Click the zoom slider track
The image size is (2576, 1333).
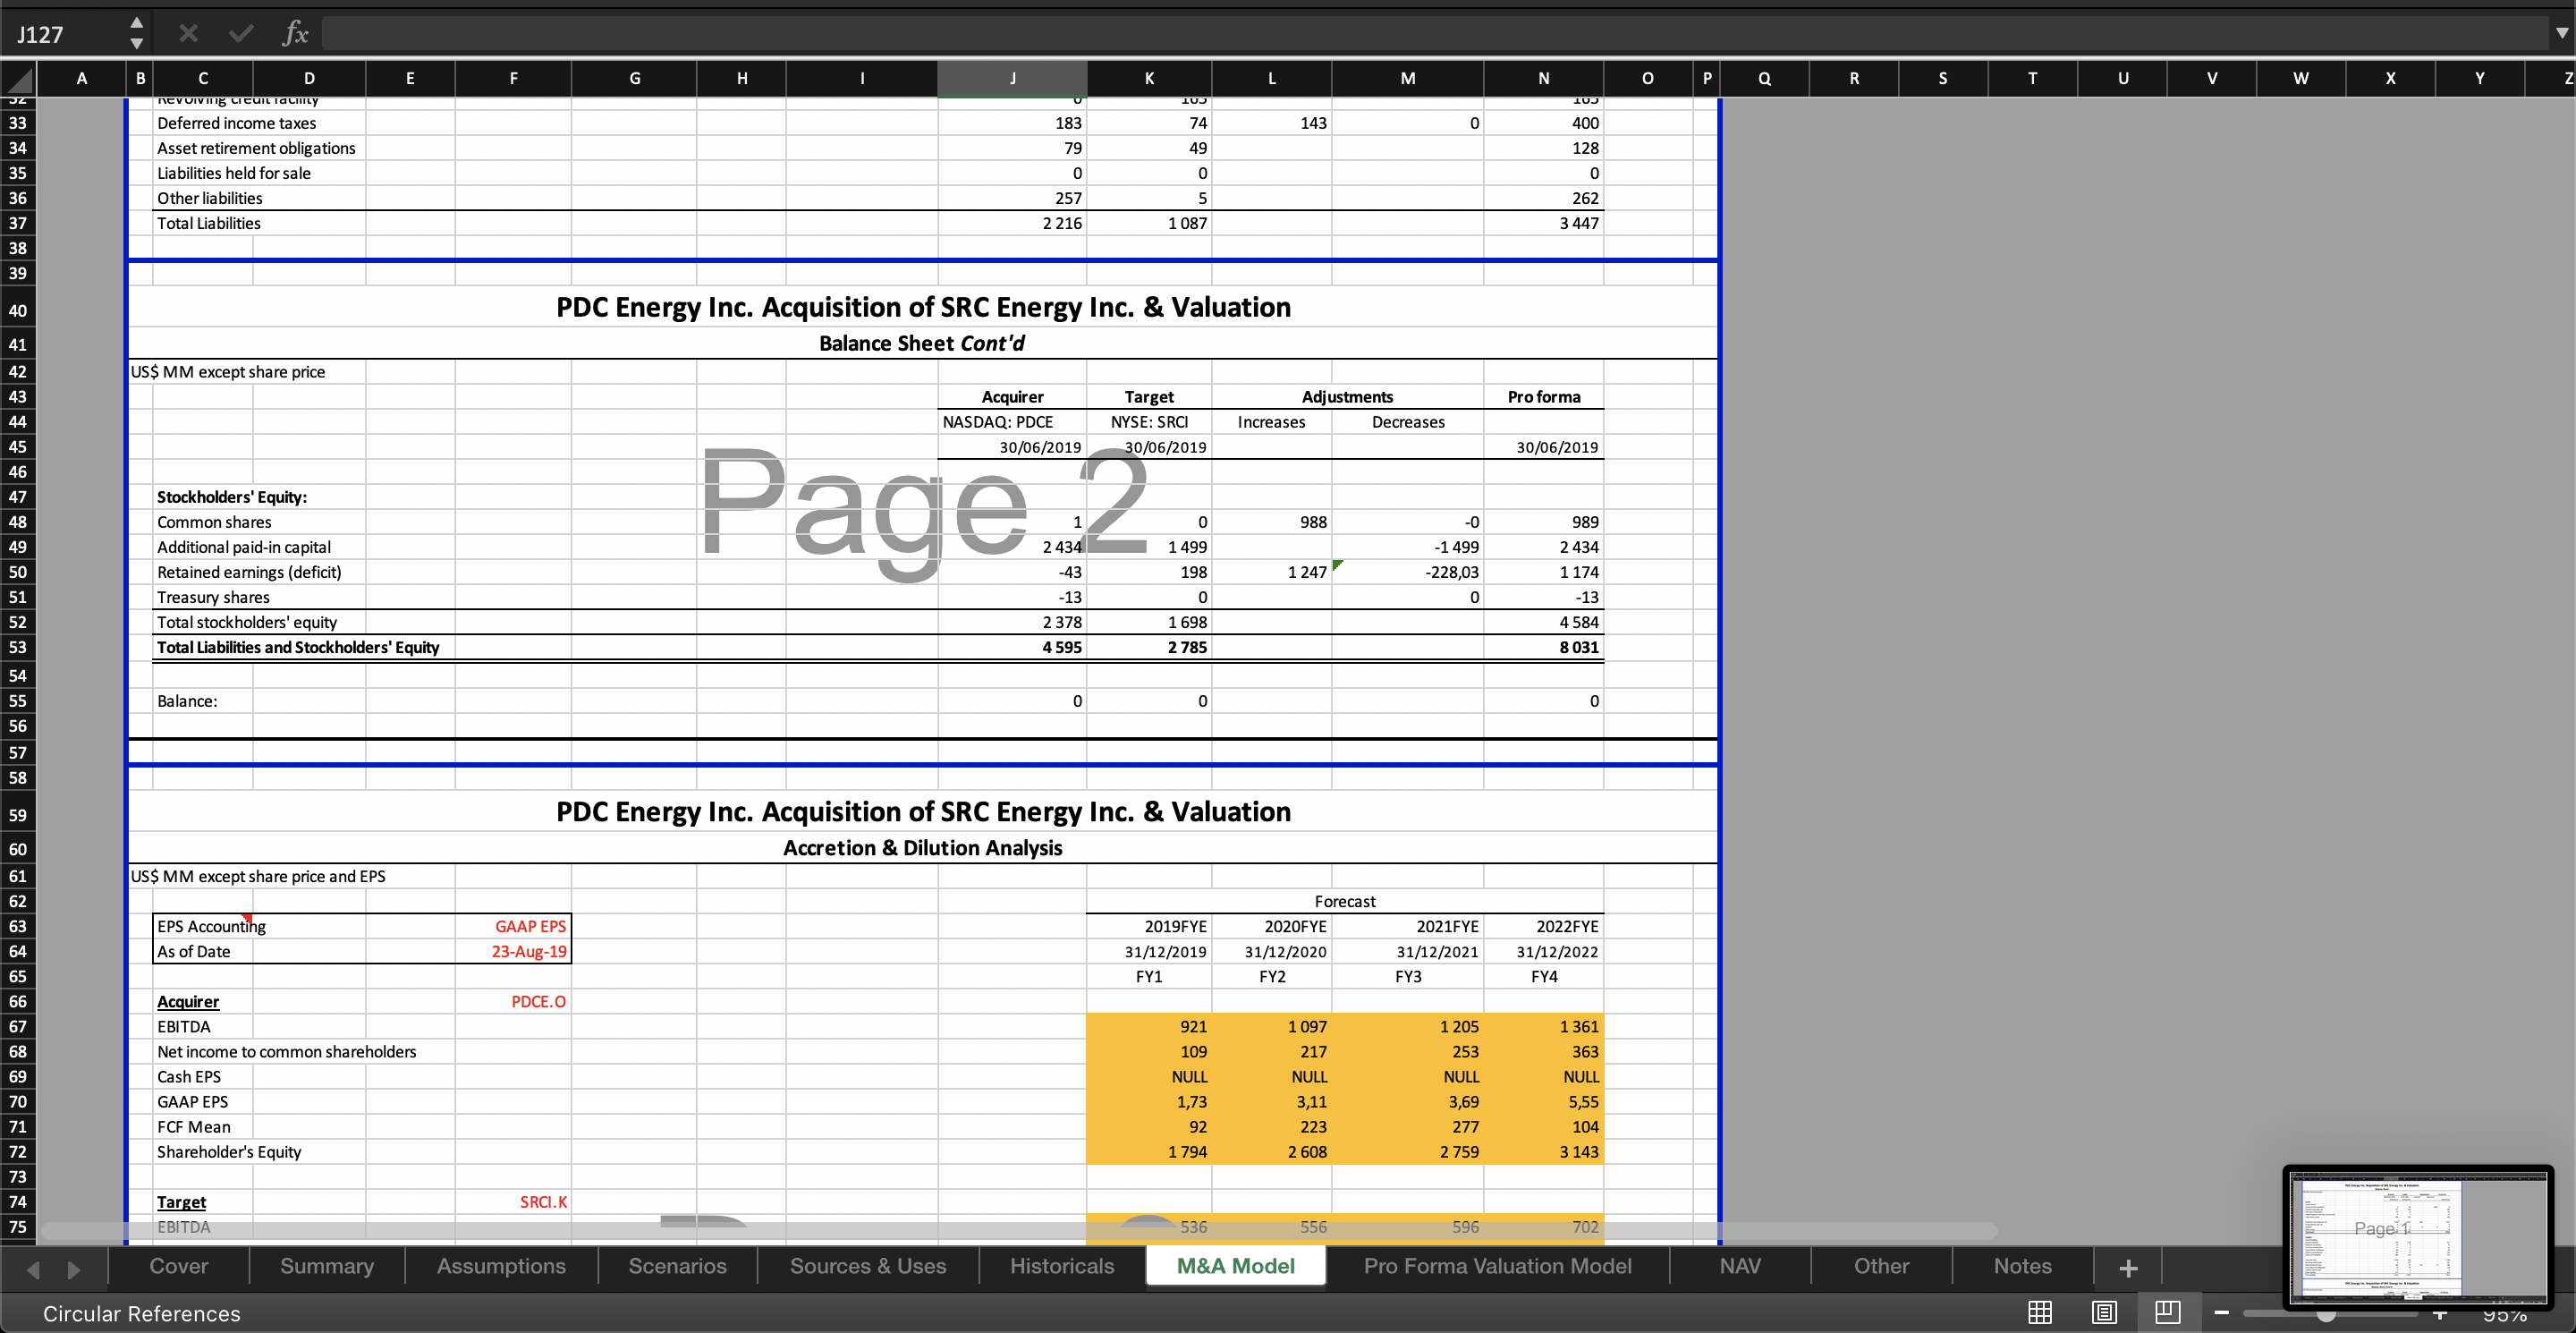point(2330,1314)
